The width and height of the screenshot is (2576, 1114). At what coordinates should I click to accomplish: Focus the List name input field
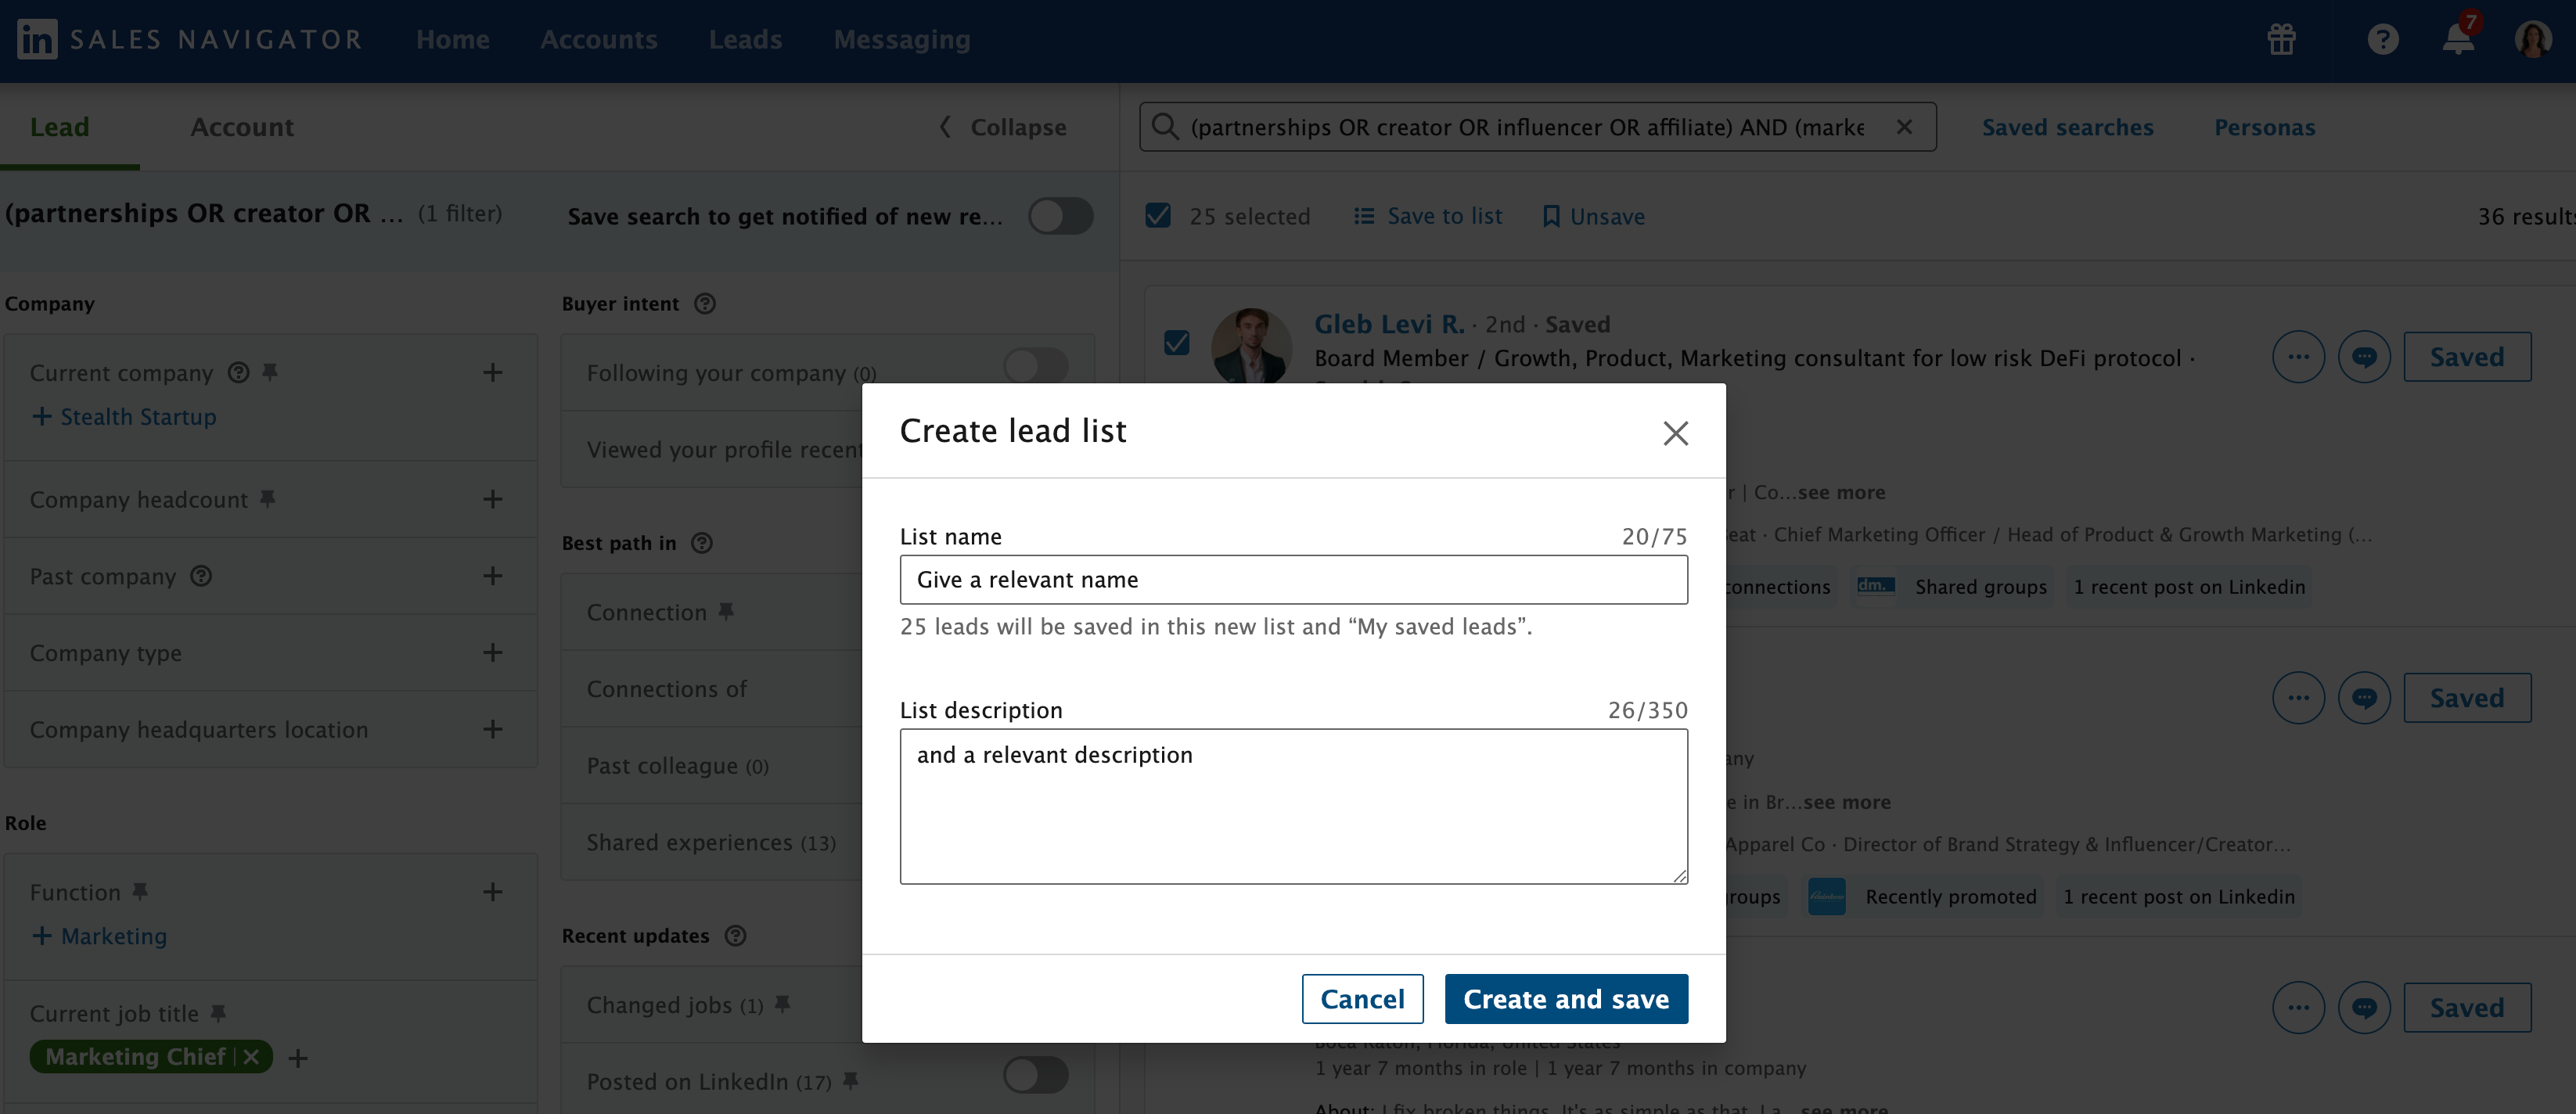[1293, 579]
